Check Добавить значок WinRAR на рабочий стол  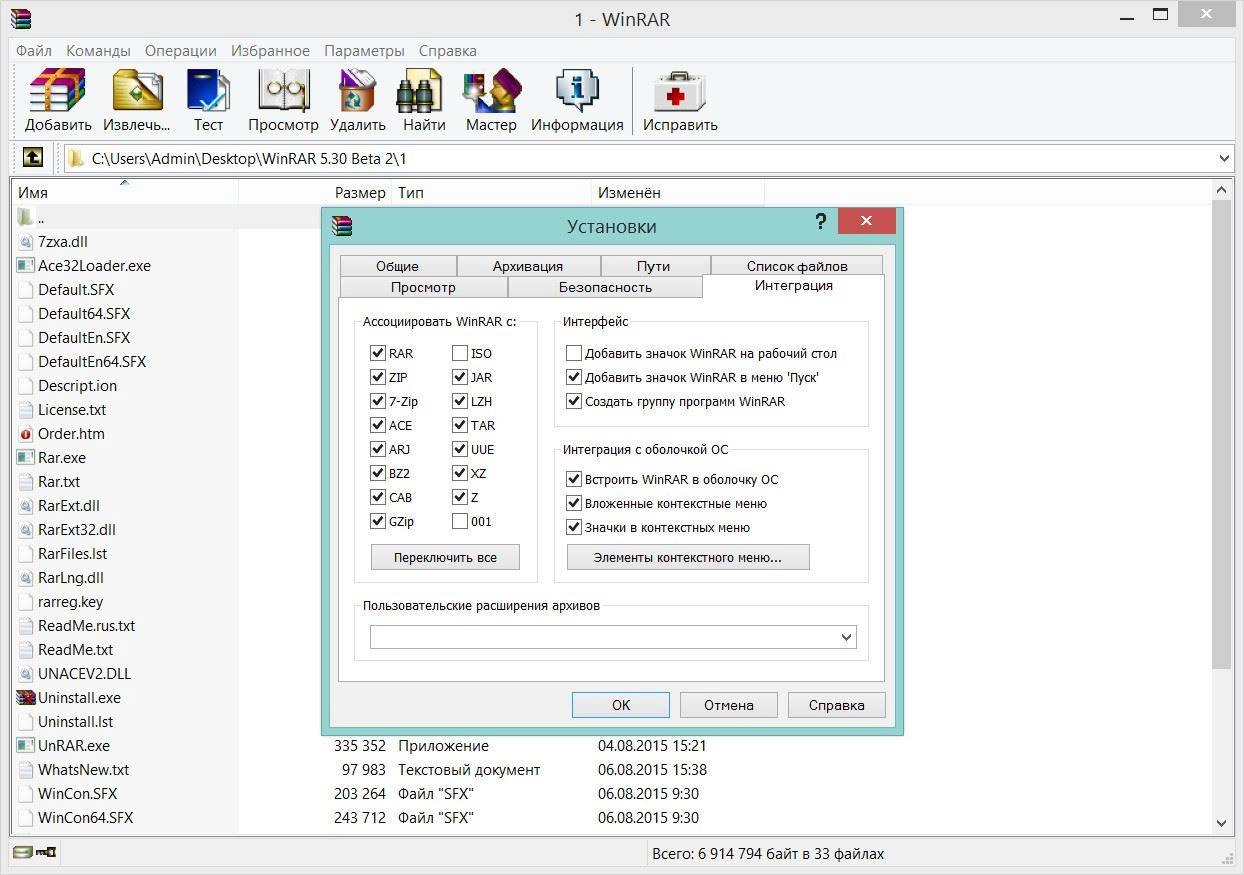(x=574, y=353)
